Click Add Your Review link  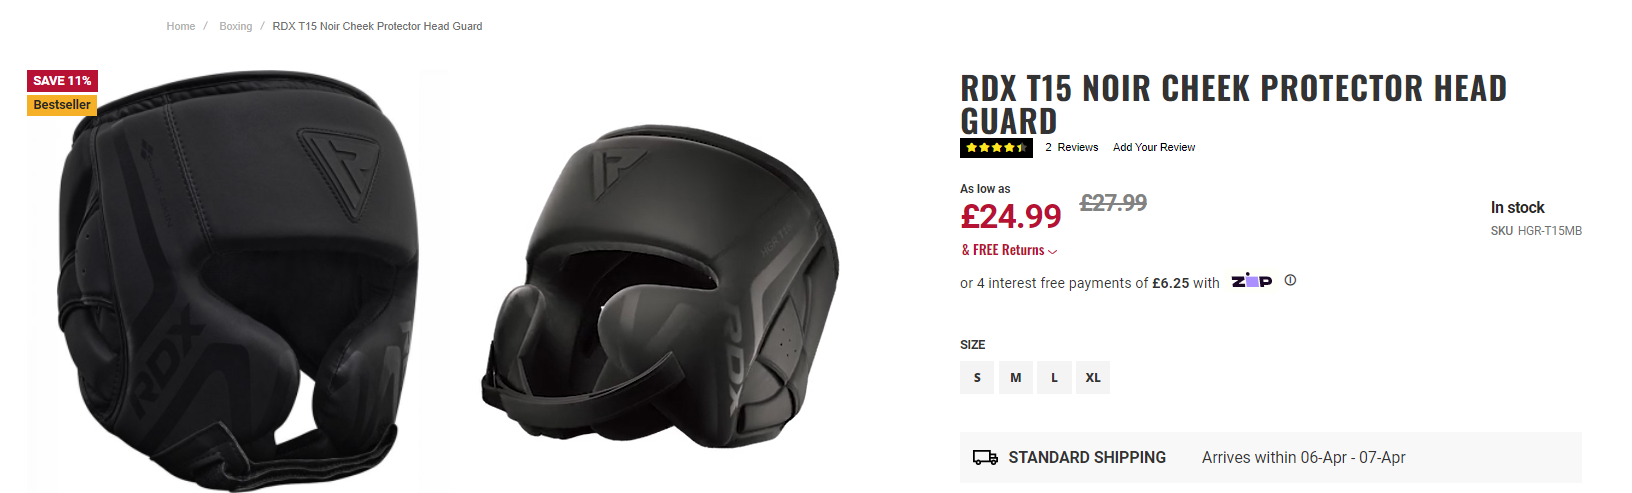(x=1154, y=147)
